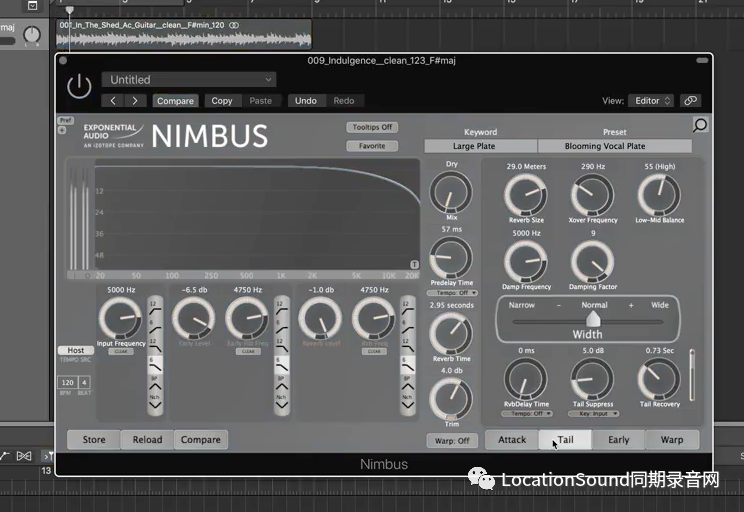The height and width of the screenshot is (512, 744).
Task: Click the flex/trim icon in bottom-left toolbar
Action: click(x=24, y=456)
